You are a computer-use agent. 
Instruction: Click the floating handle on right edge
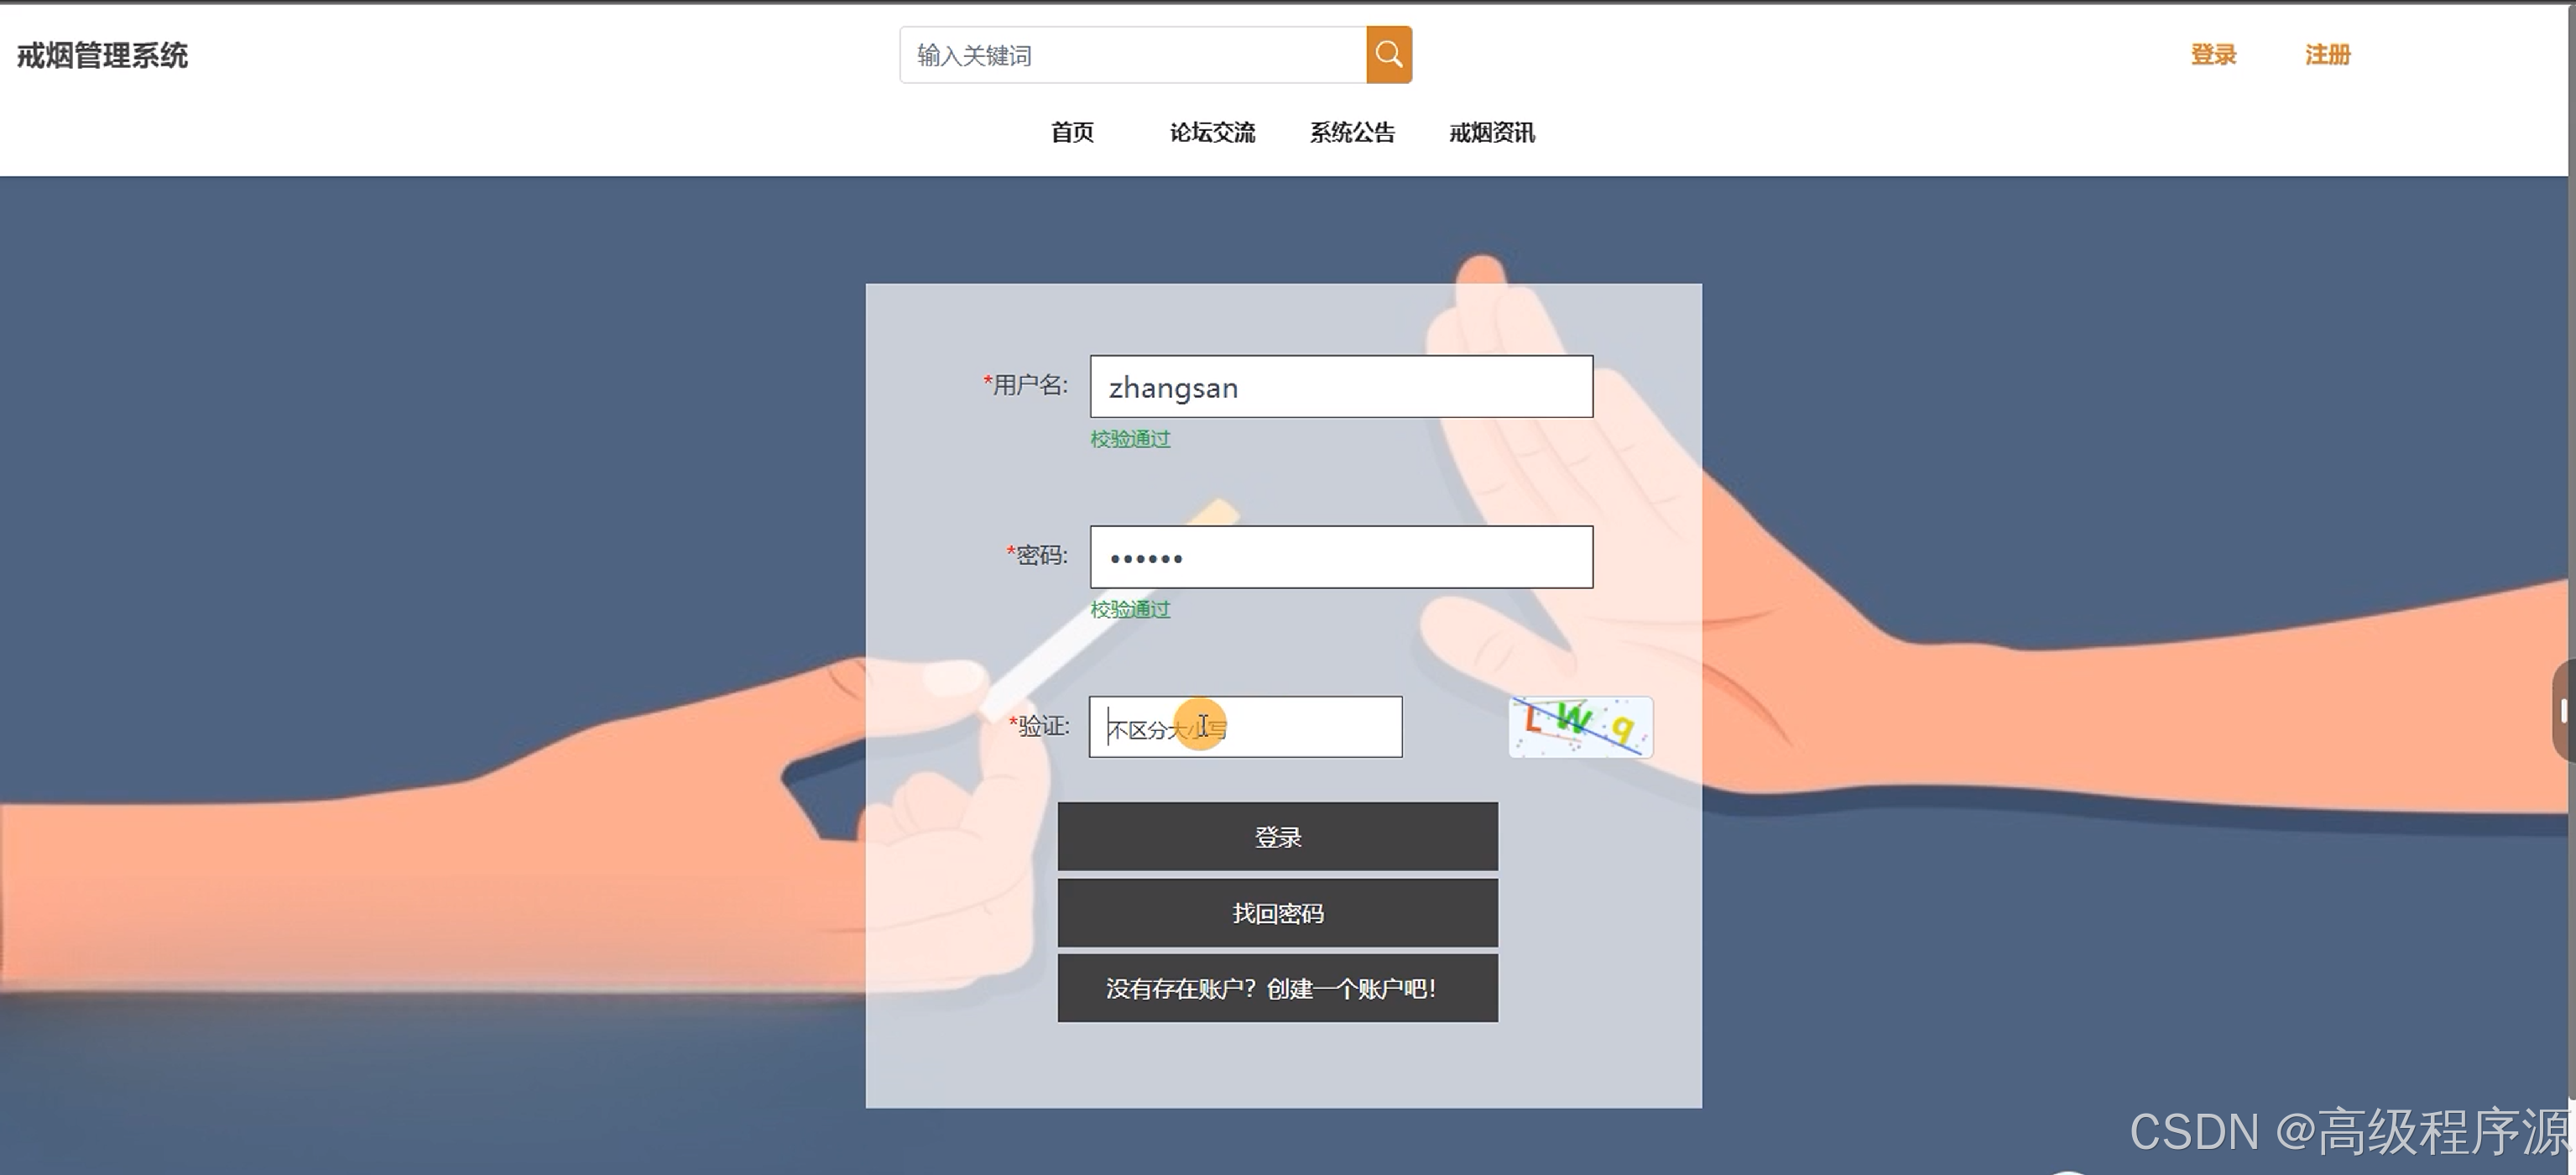tap(2563, 711)
